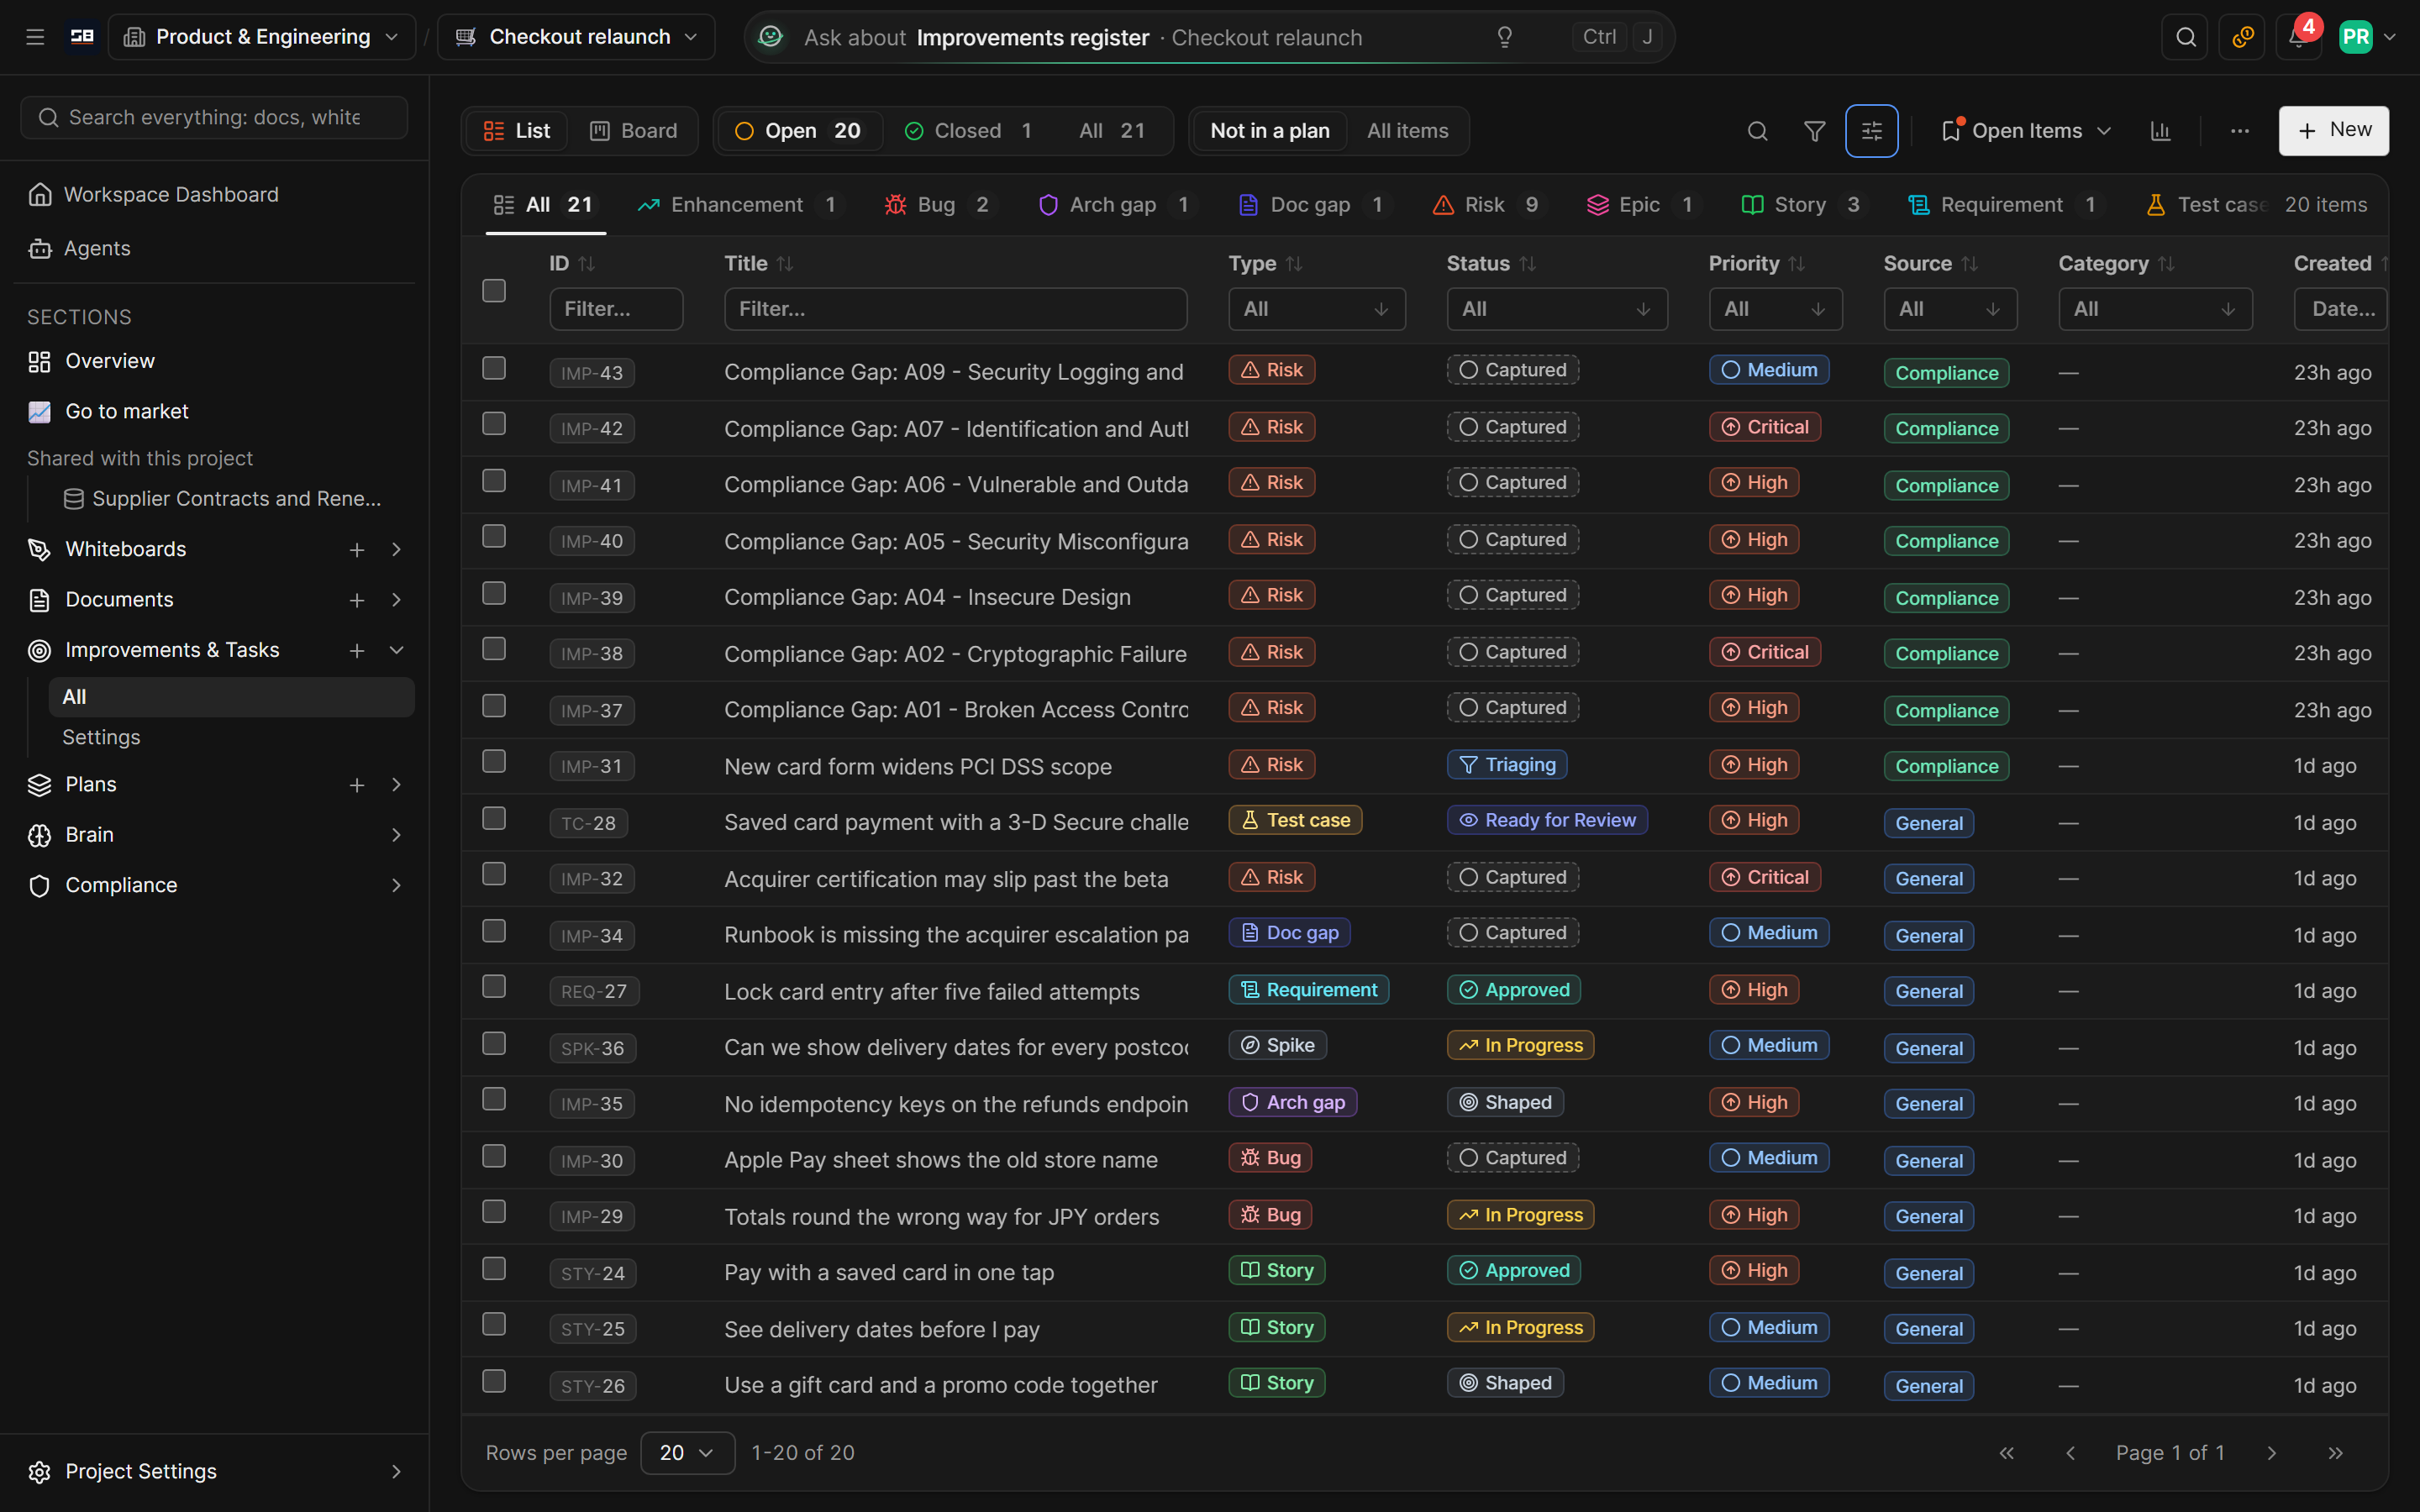Check the TC-28 row checkbox
The height and width of the screenshot is (1512, 2420).
tap(494, 818)
